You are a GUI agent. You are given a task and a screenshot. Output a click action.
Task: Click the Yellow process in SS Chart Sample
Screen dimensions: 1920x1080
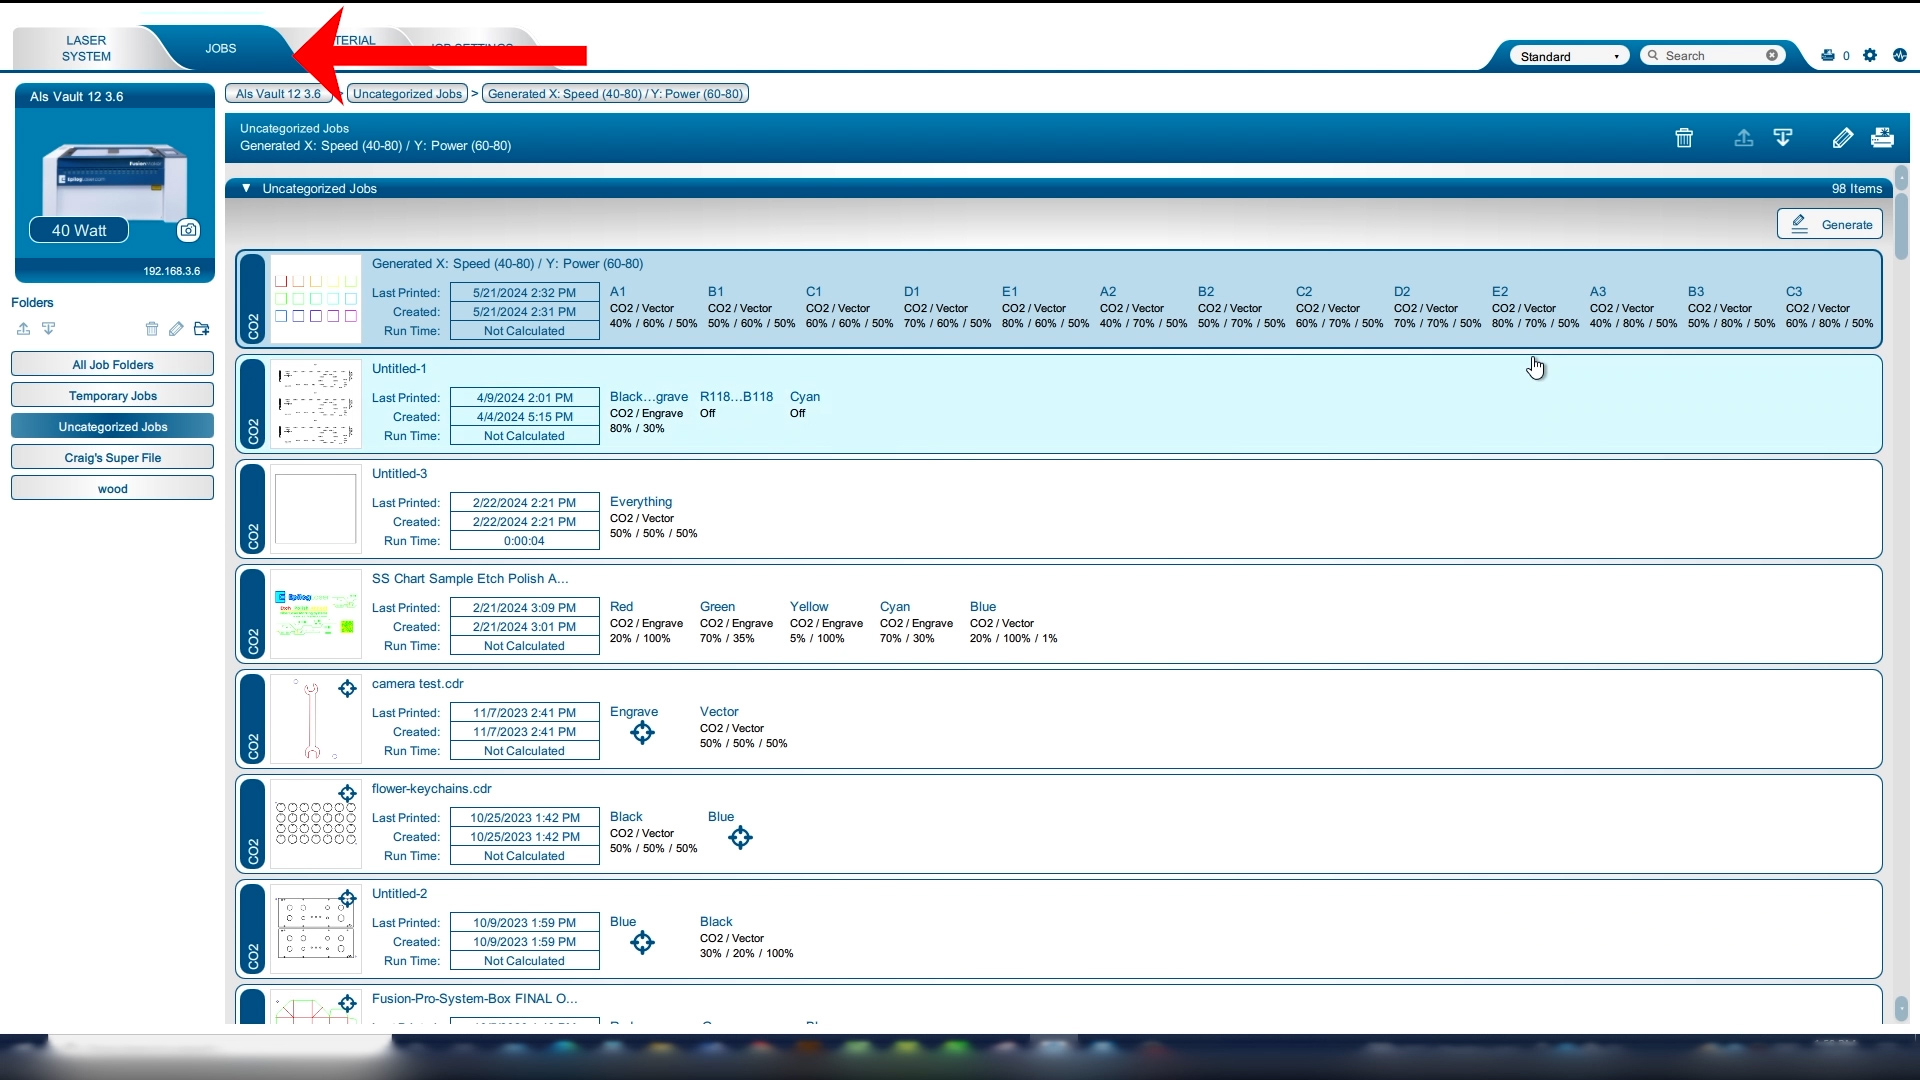pos(826,622)
